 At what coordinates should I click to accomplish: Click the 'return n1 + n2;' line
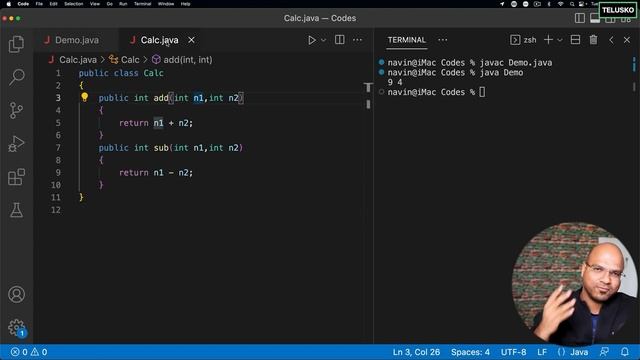coord(156,123)
